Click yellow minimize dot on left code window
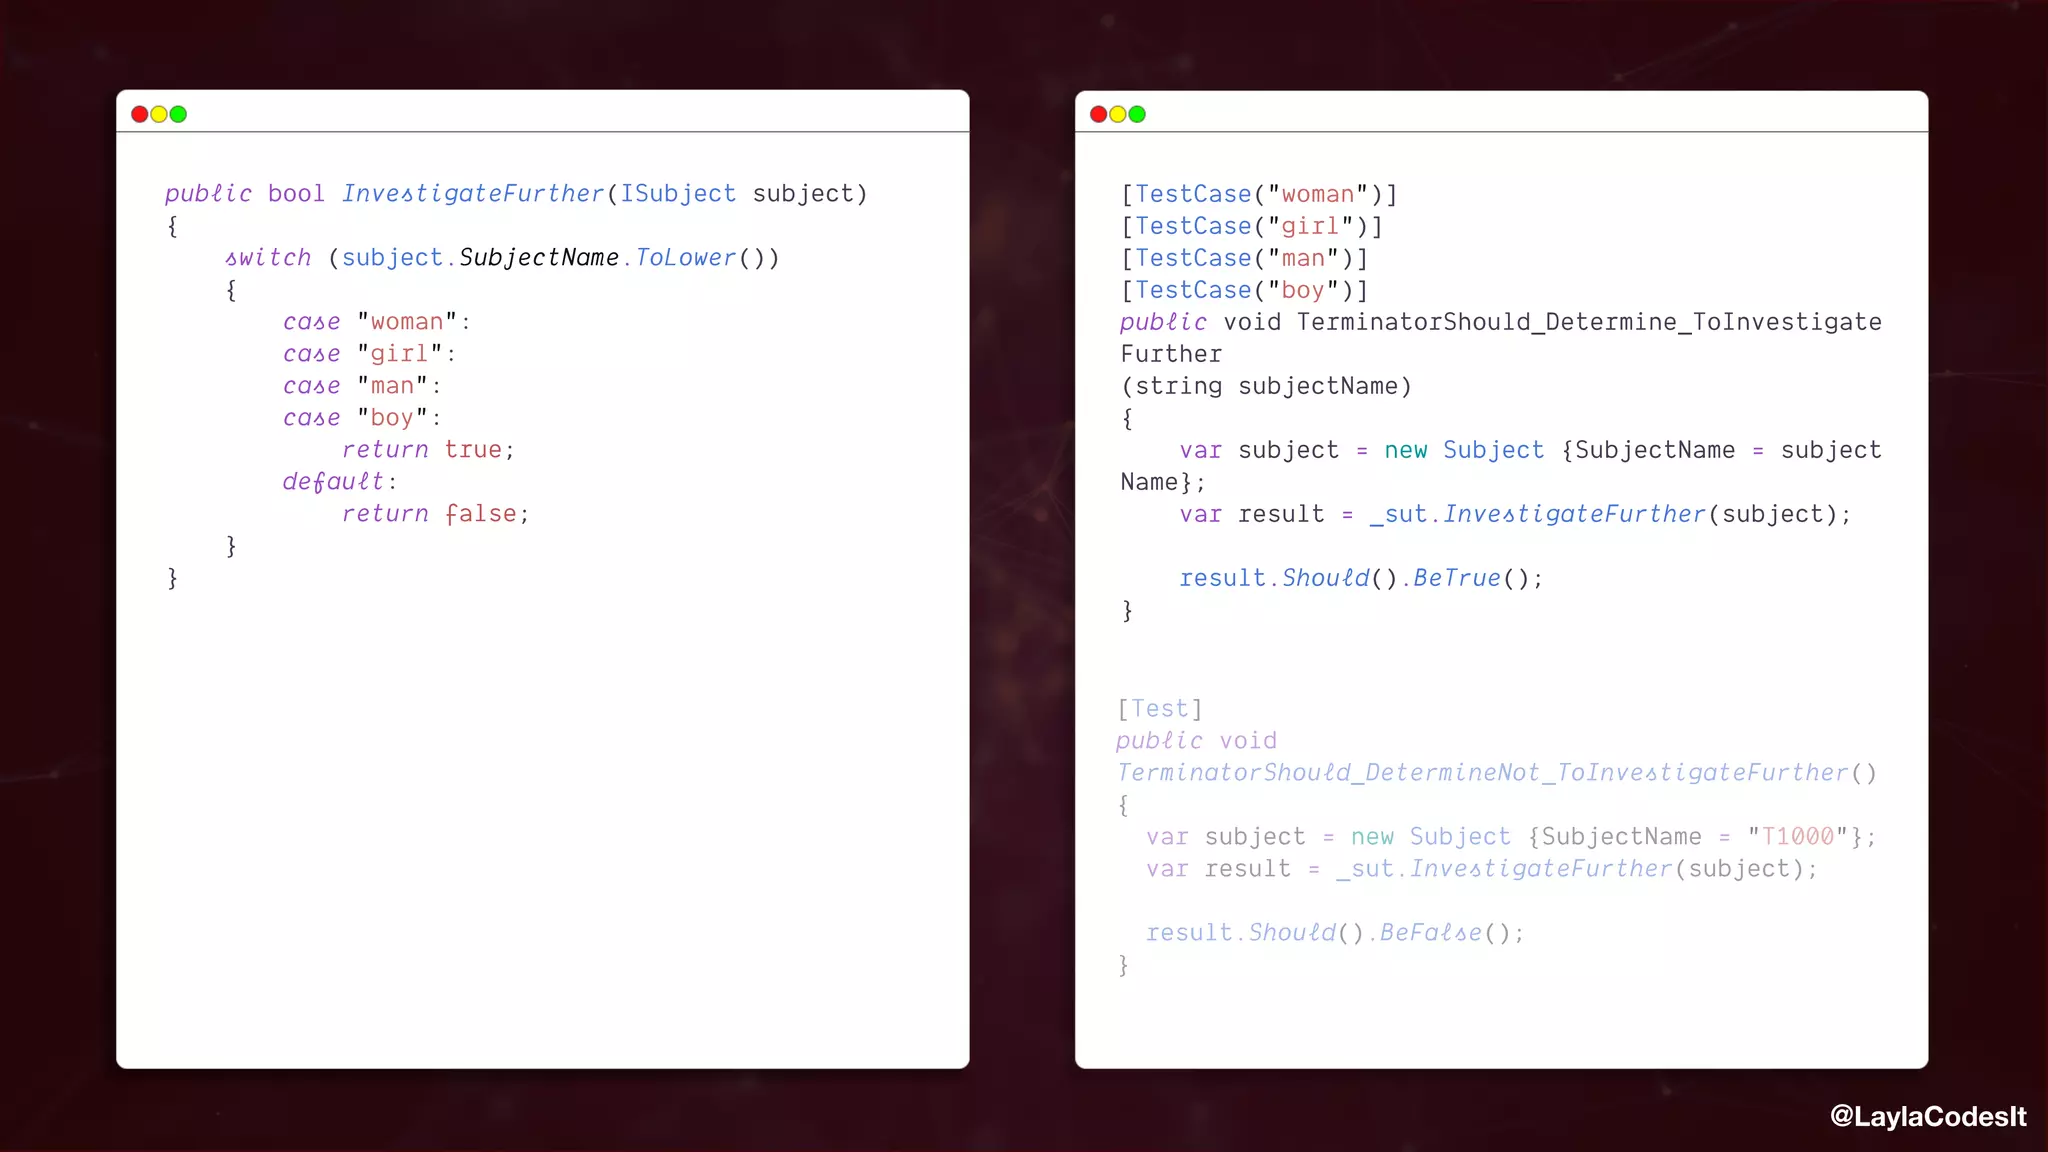This screenshot has height=1152, width=2048. 159,114
